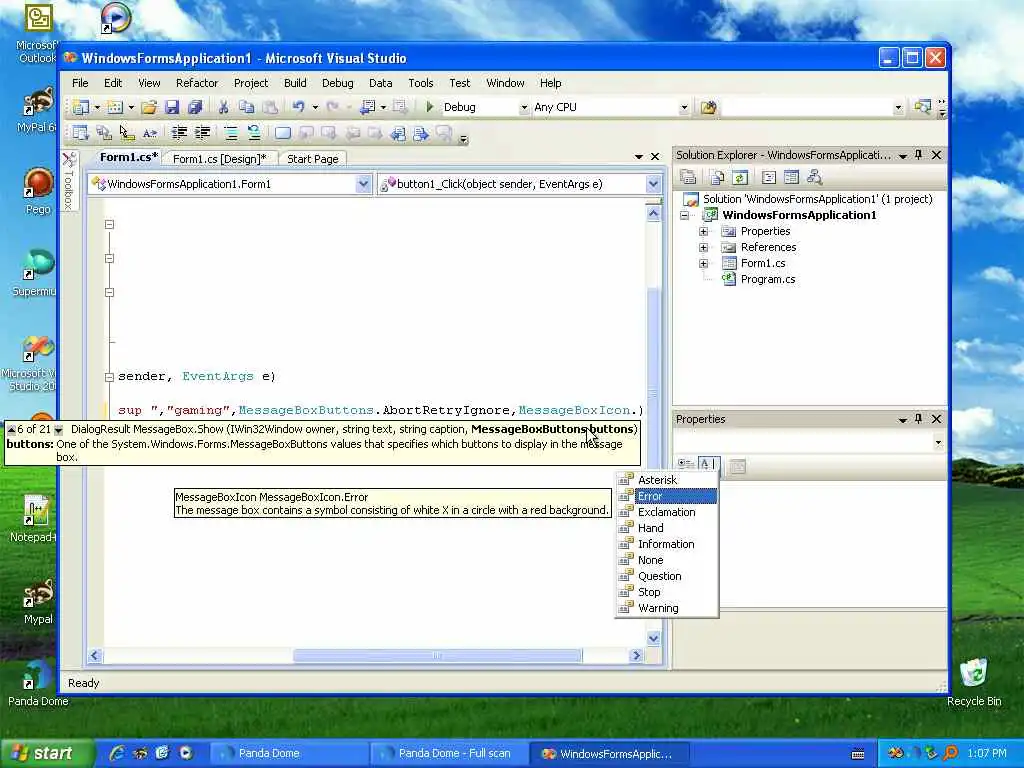This screenshot has width=1024, height=768.
Task: Undo the last edit with the blue arrow
Action: (x=298, y=107)
